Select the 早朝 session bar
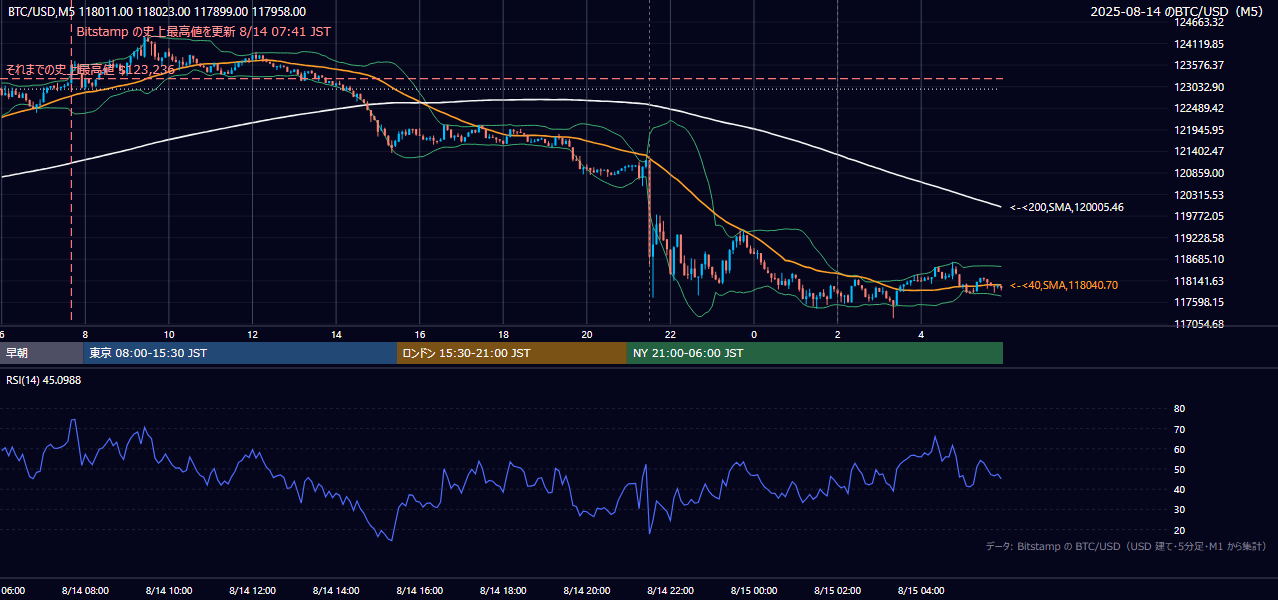The height and width of the screenshot is (600, 1278). 41,353
